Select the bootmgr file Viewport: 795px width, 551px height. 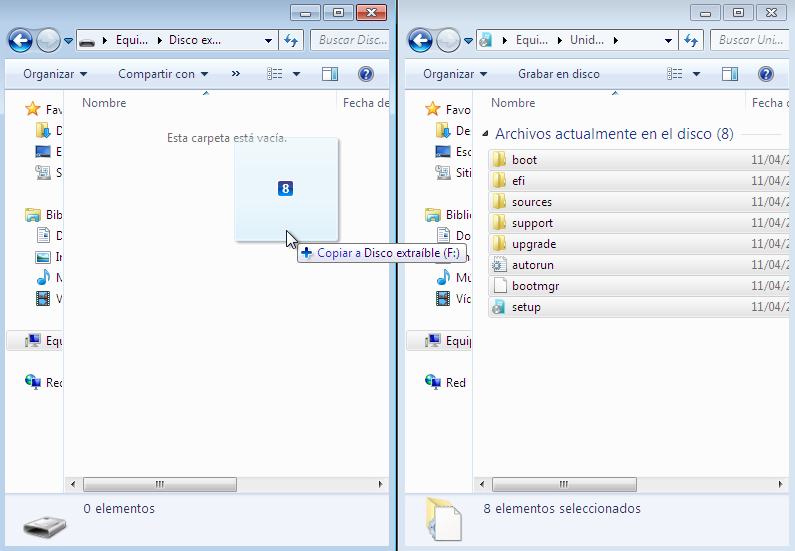pos(535,286)
